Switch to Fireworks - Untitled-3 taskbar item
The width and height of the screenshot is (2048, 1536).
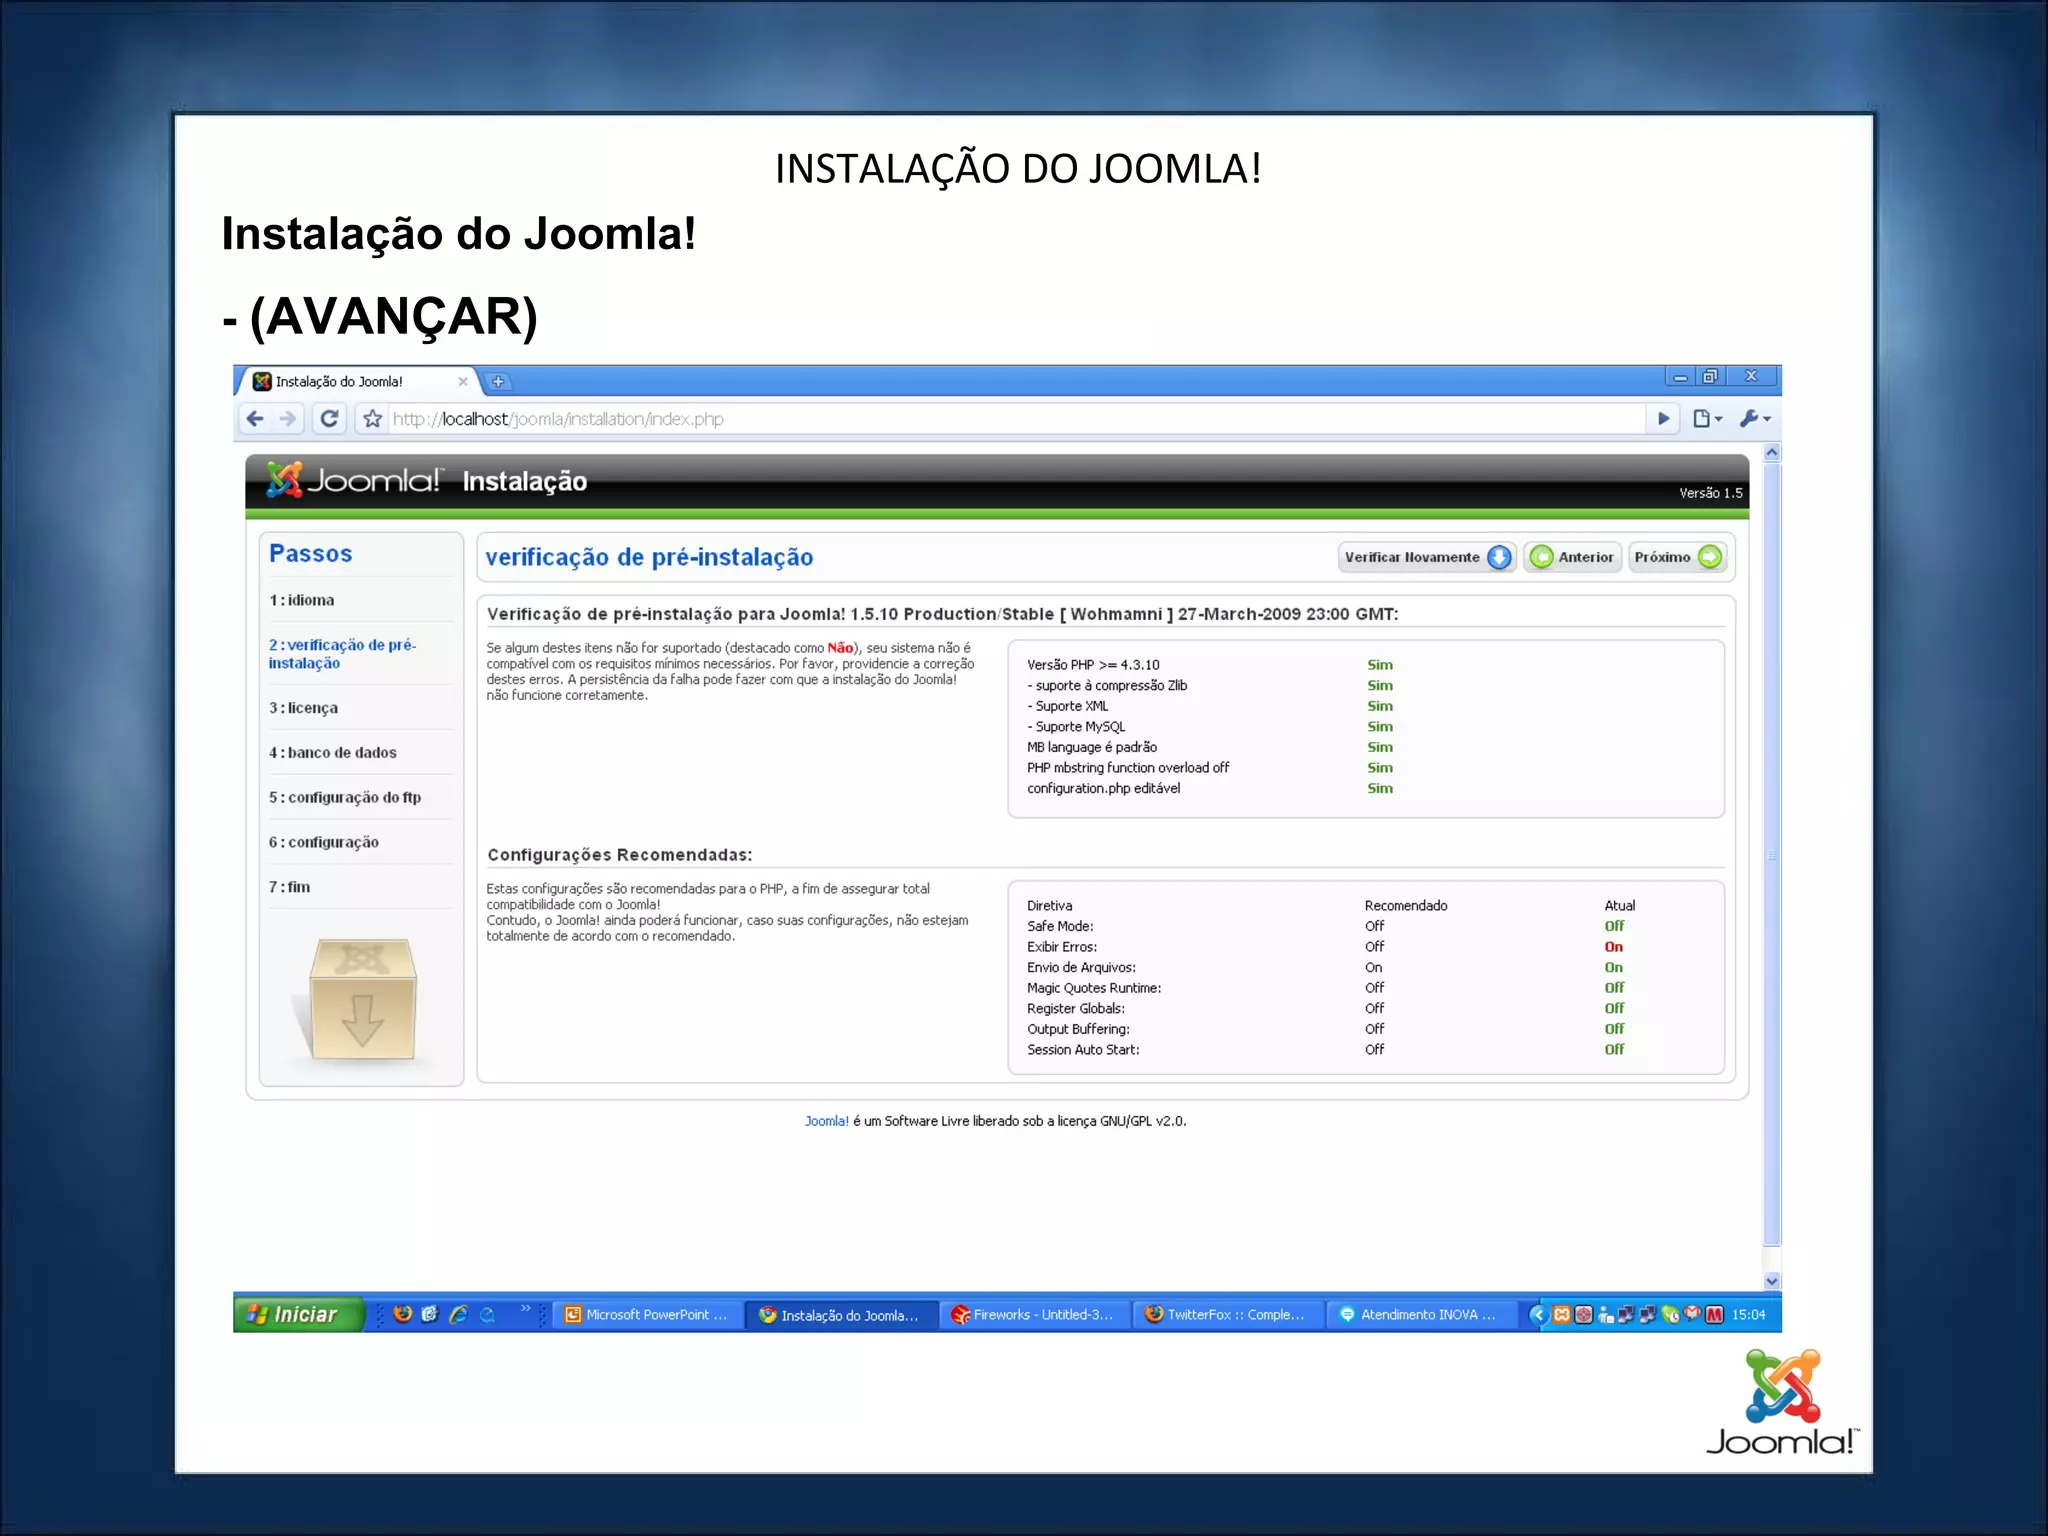1034,1315
